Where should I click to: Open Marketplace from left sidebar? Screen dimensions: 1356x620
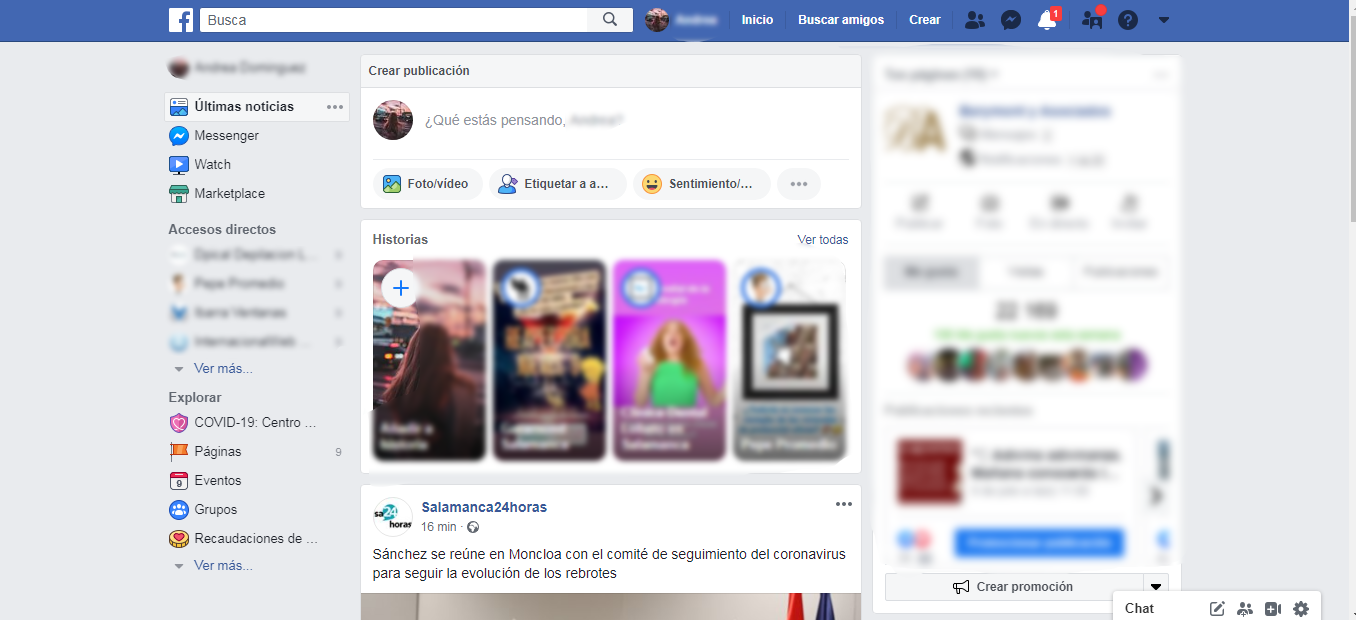coord(229,193)
